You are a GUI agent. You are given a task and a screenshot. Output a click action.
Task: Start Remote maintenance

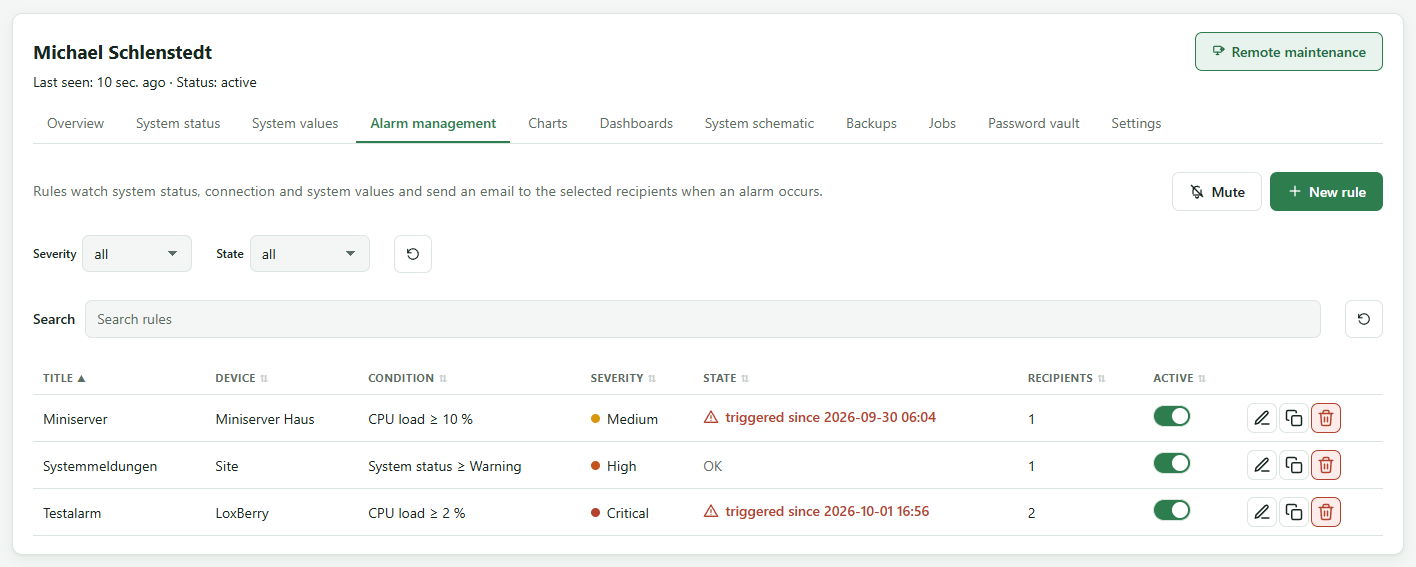[x=1289, y=52]
